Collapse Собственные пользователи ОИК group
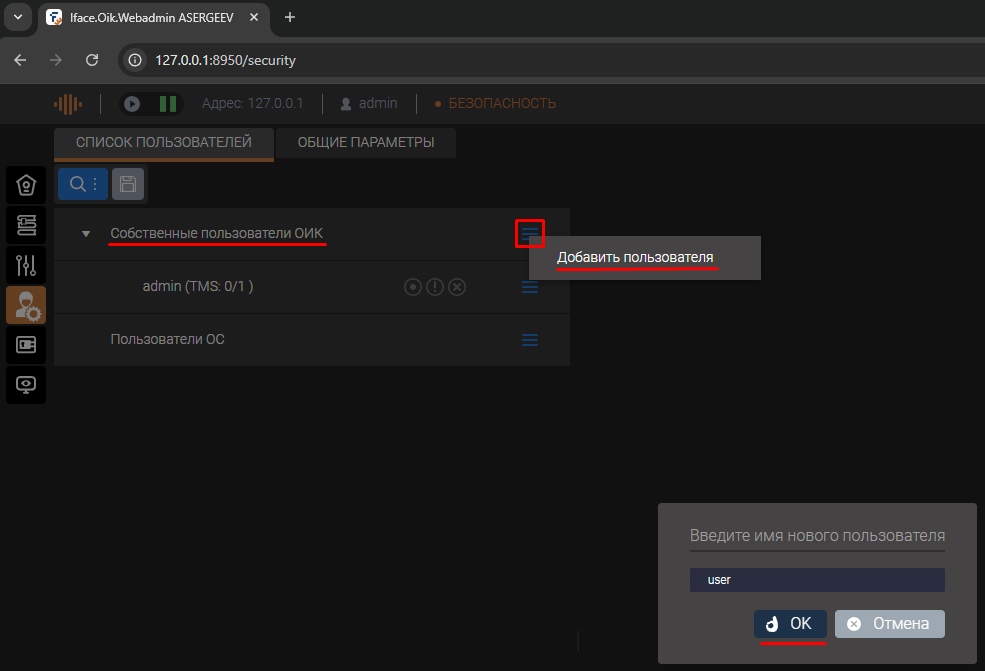Image resolution: width=985 pixels, height=671 pixels. 86,234
